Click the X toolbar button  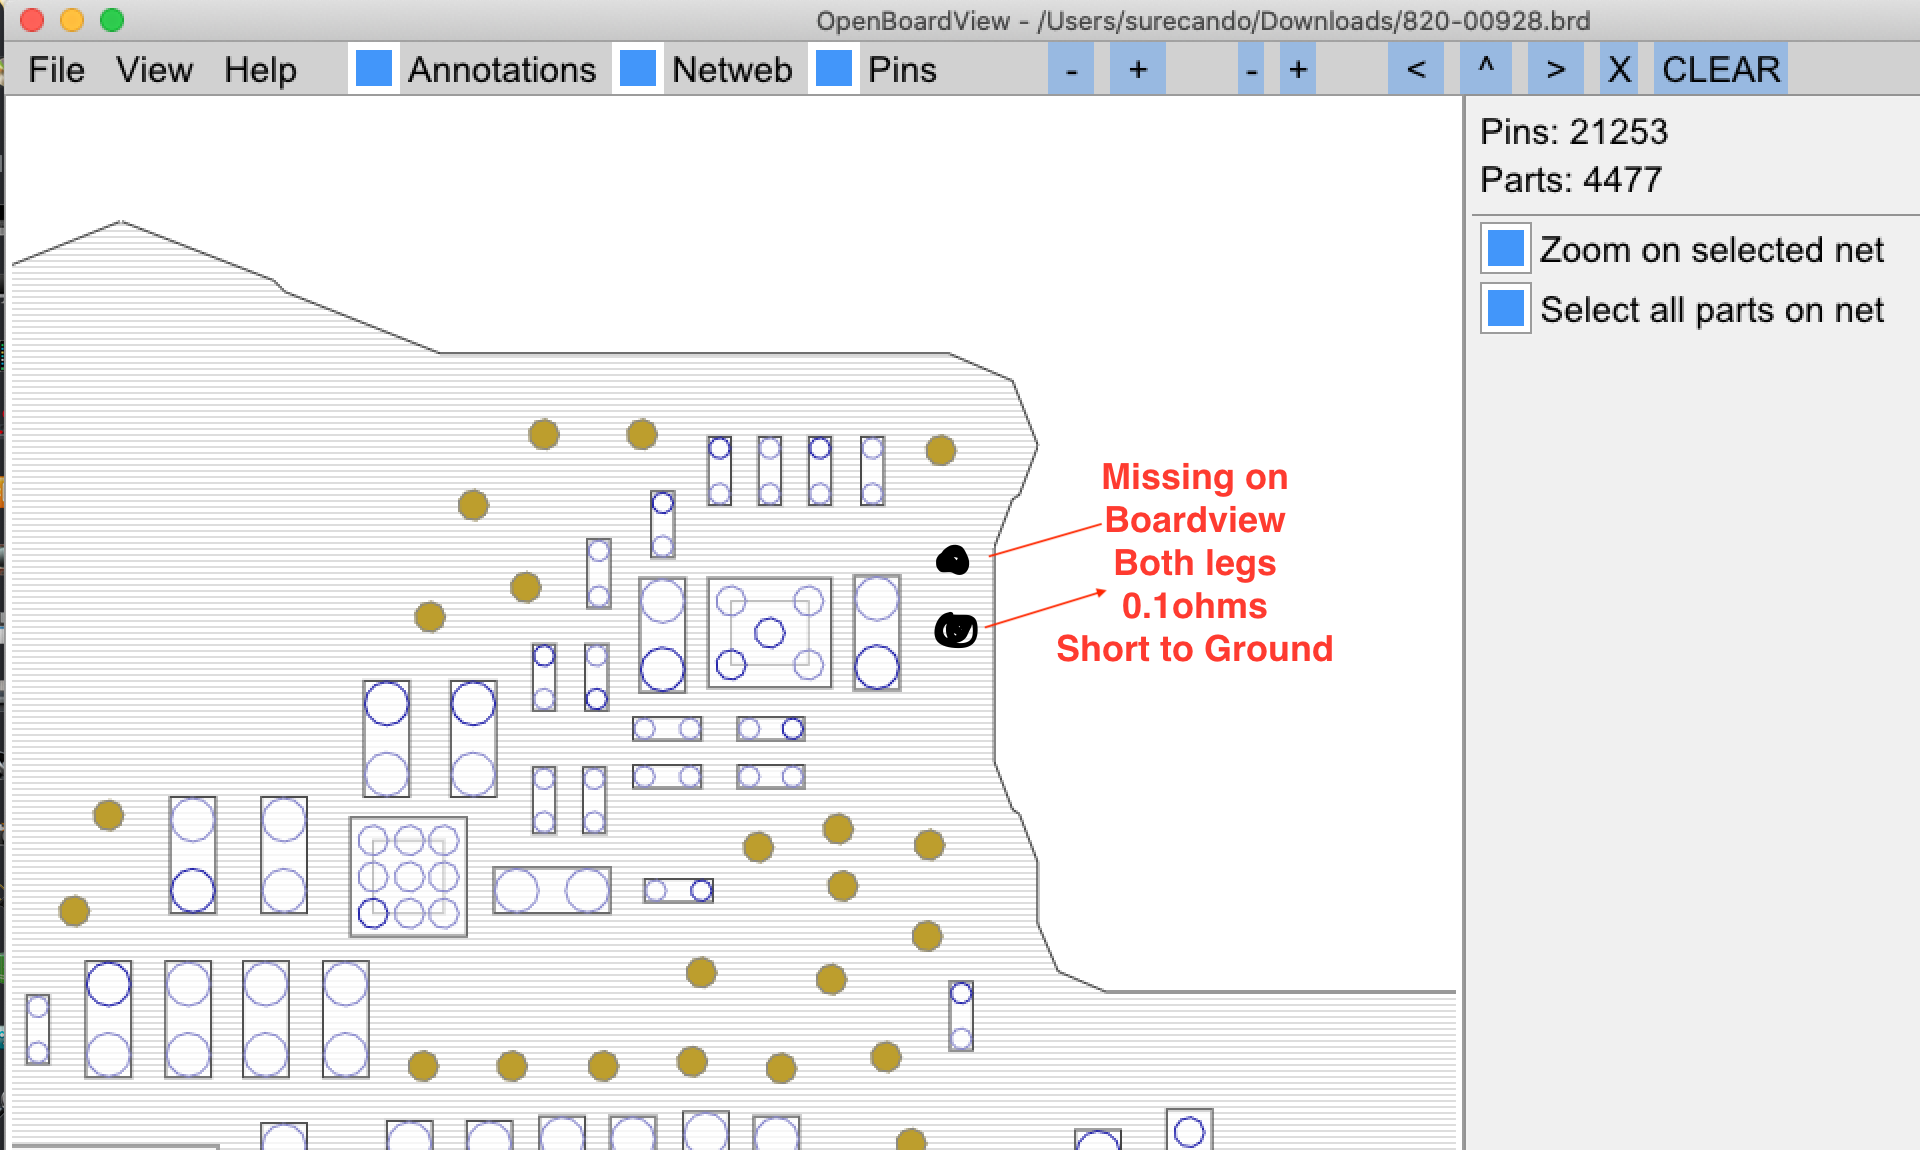tap(1619, 70)
